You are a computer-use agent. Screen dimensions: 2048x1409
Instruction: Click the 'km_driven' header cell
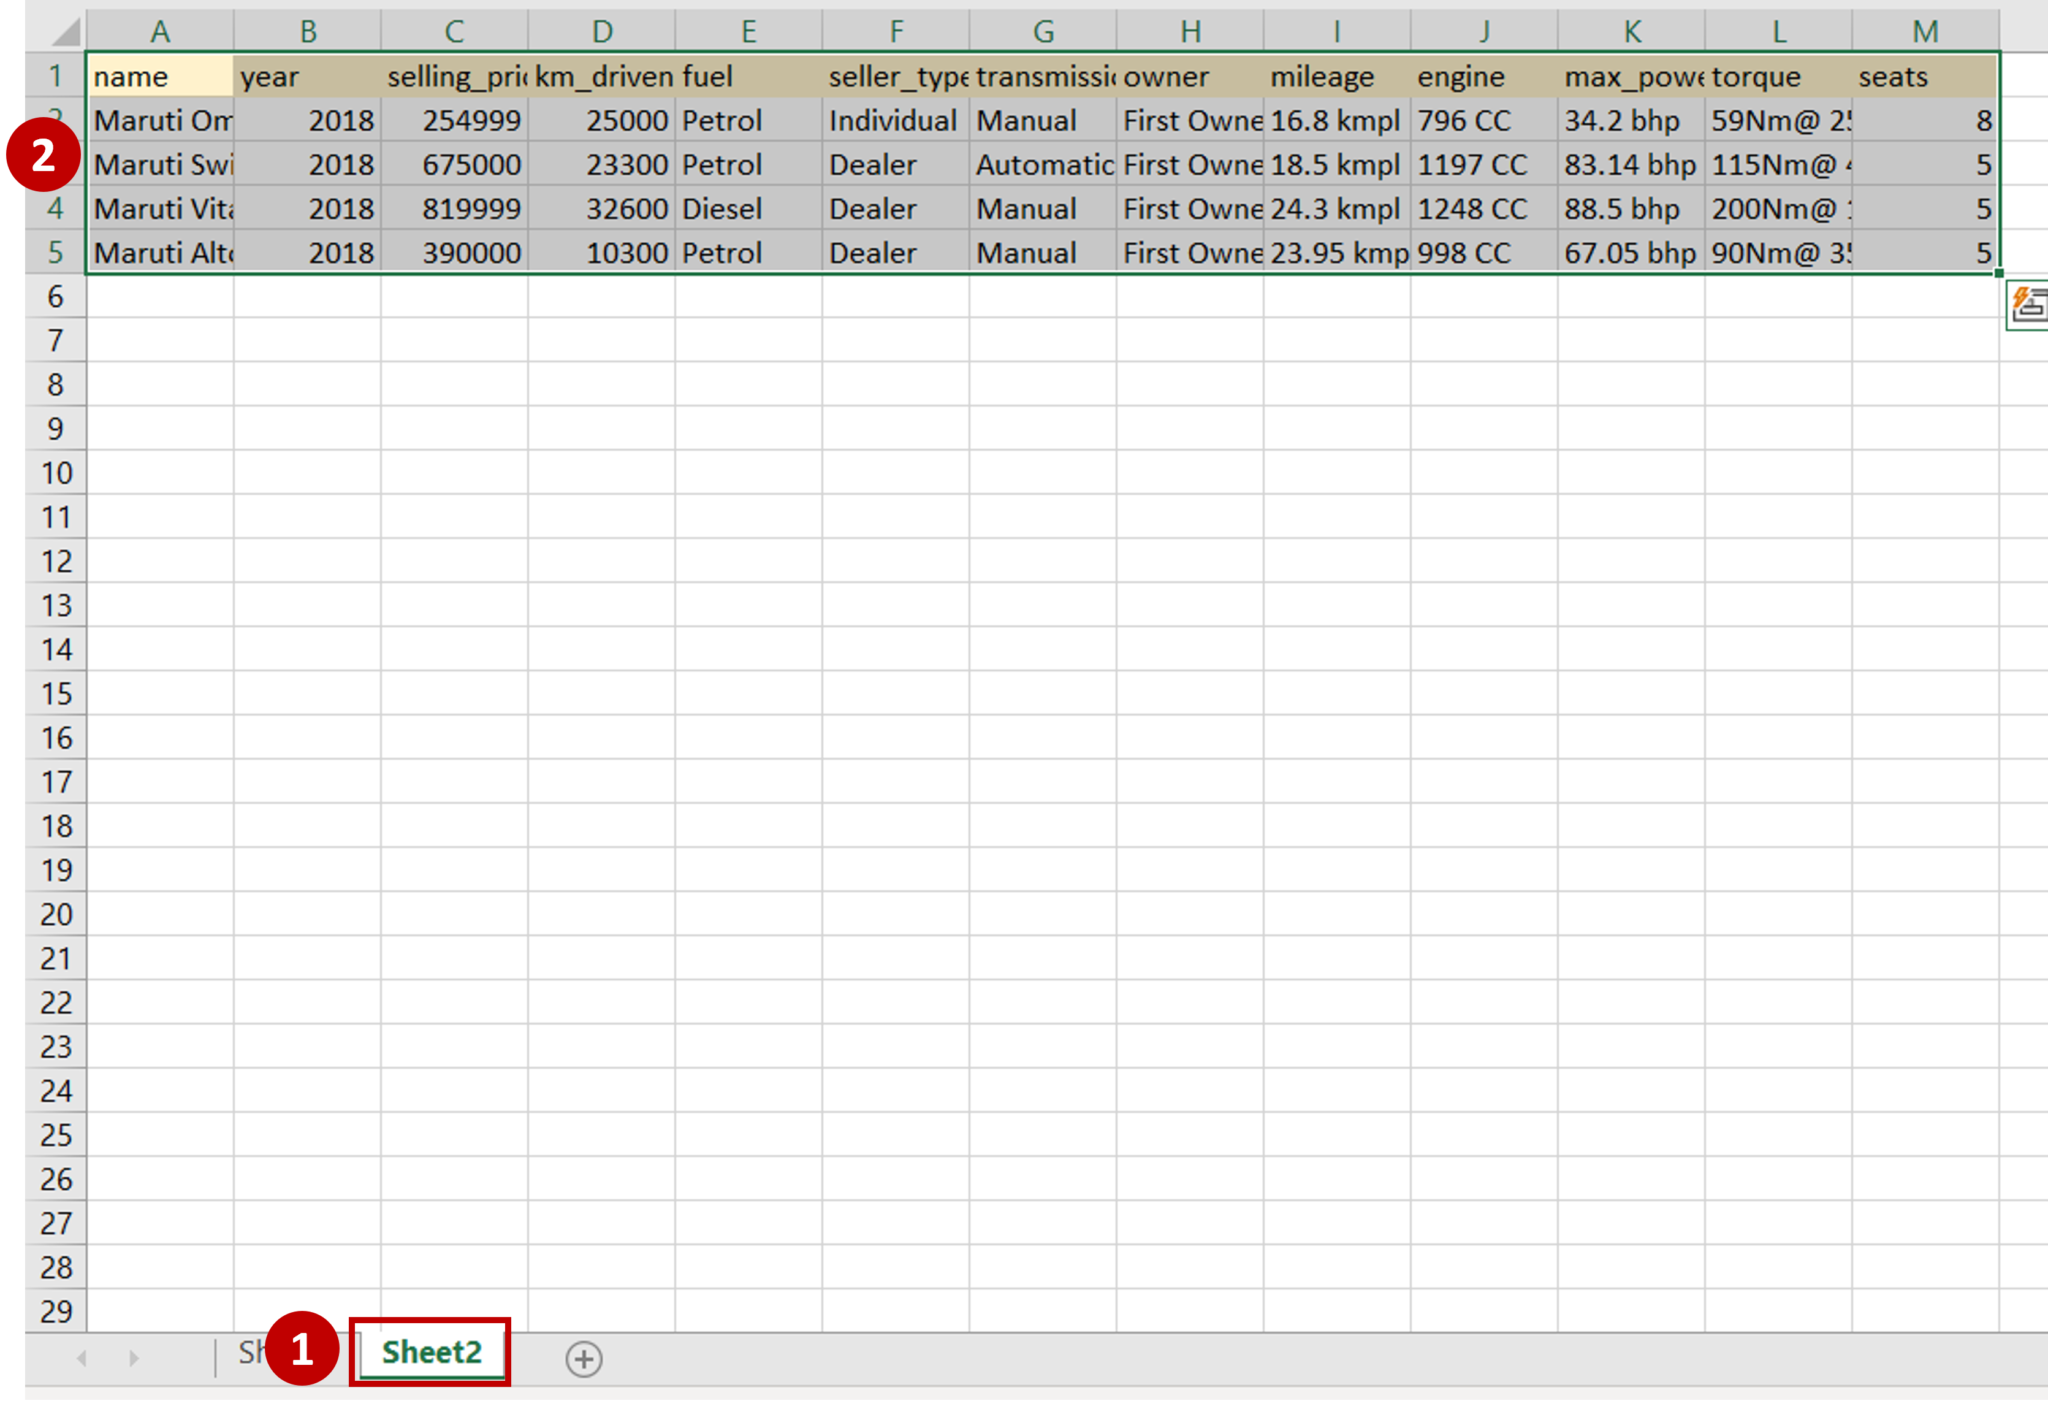[601, 76]
